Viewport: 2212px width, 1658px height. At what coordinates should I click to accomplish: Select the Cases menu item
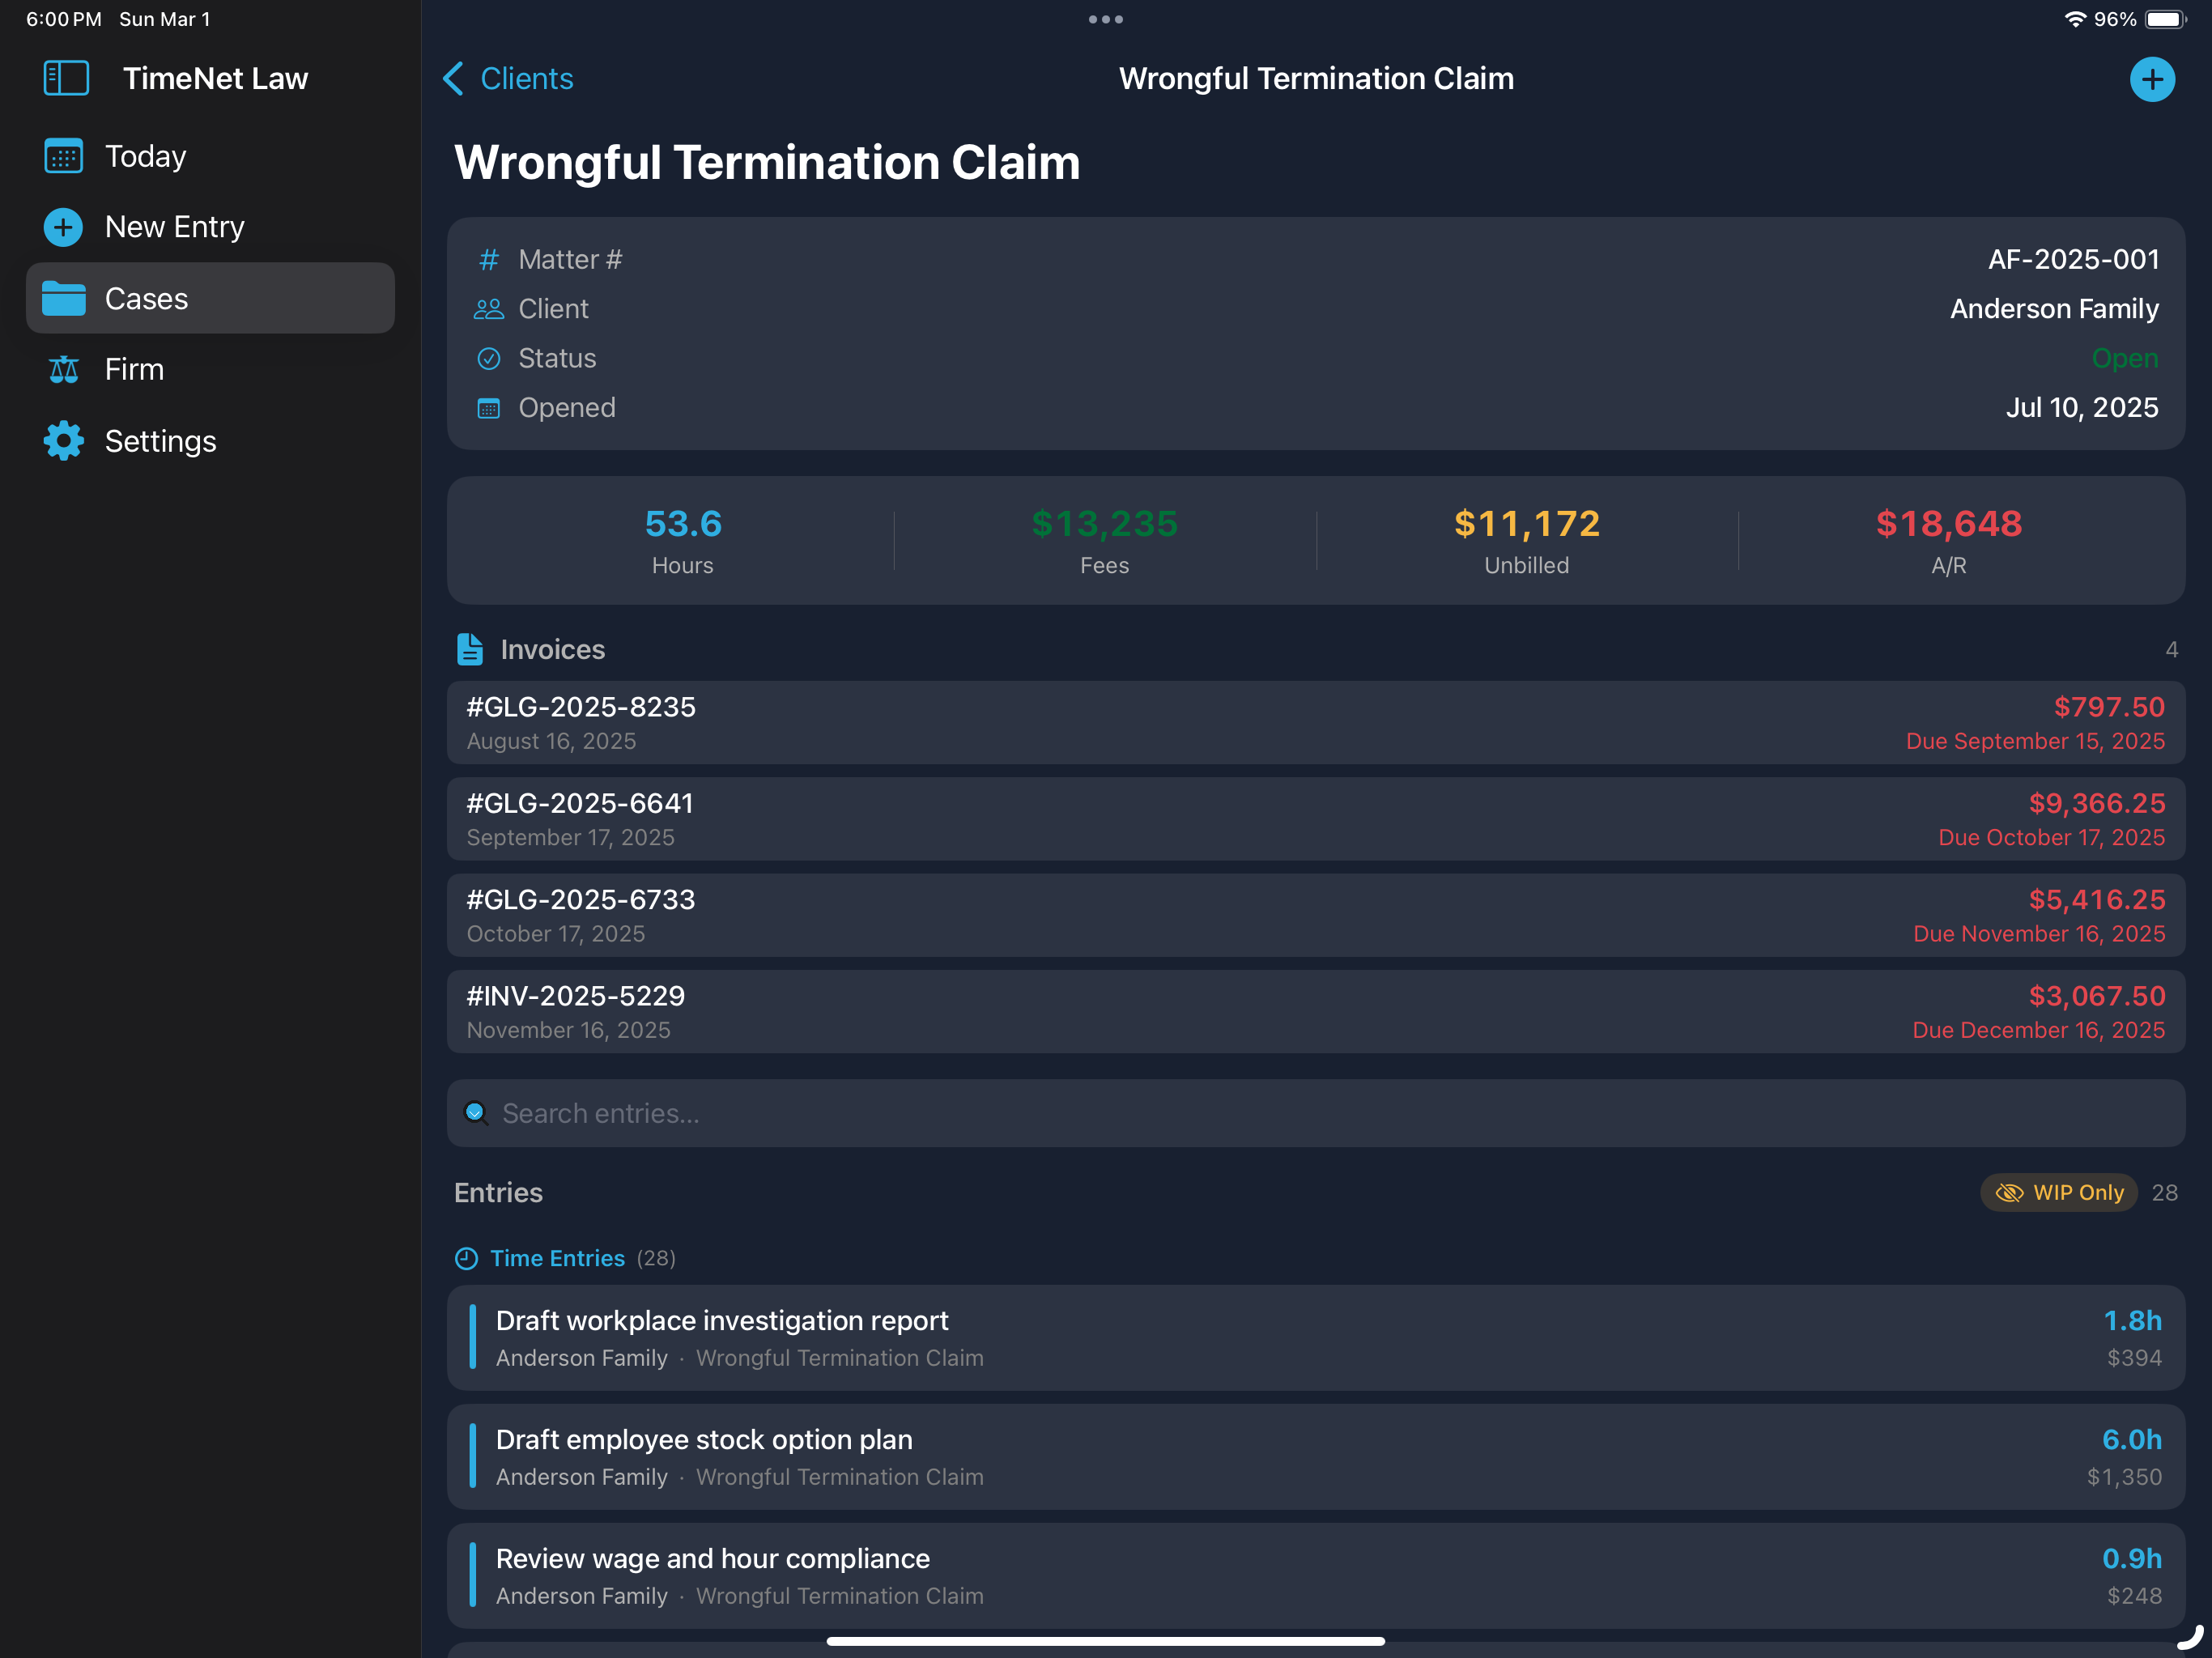tap(210, 298)
